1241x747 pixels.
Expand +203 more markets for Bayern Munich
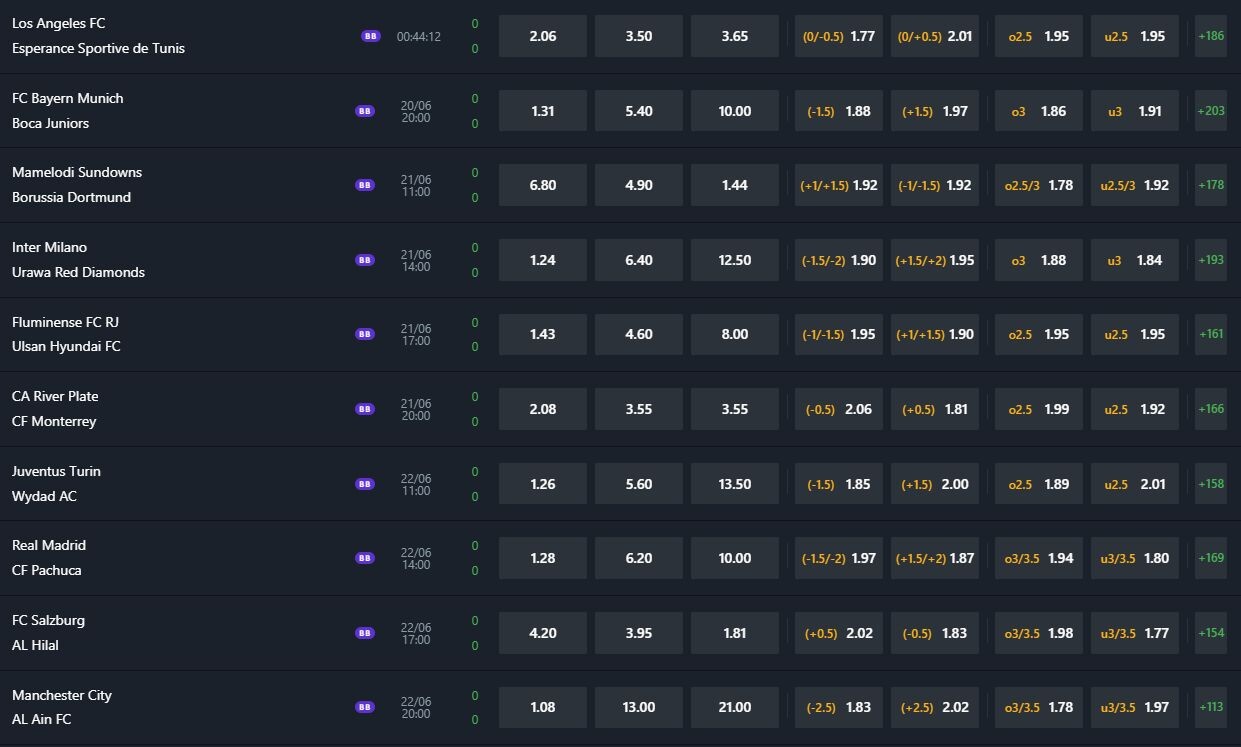[1211, 111]
